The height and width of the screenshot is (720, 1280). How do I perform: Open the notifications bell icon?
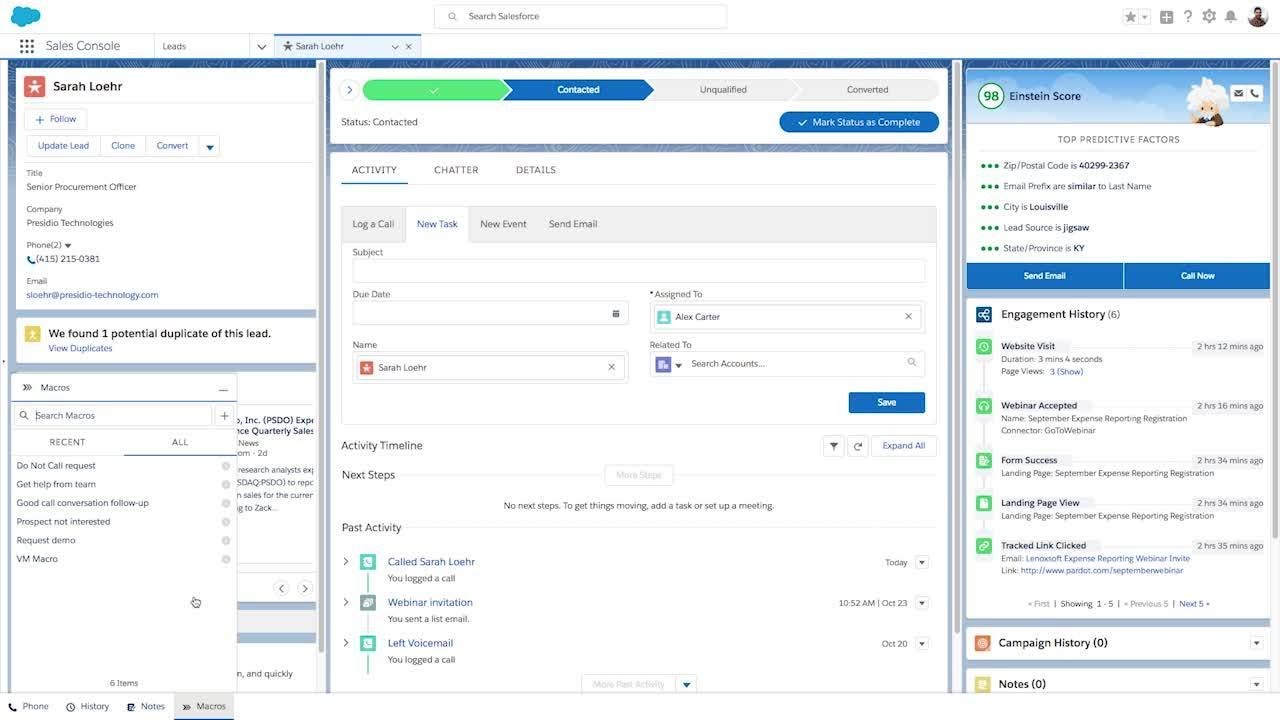point(1231,17)
